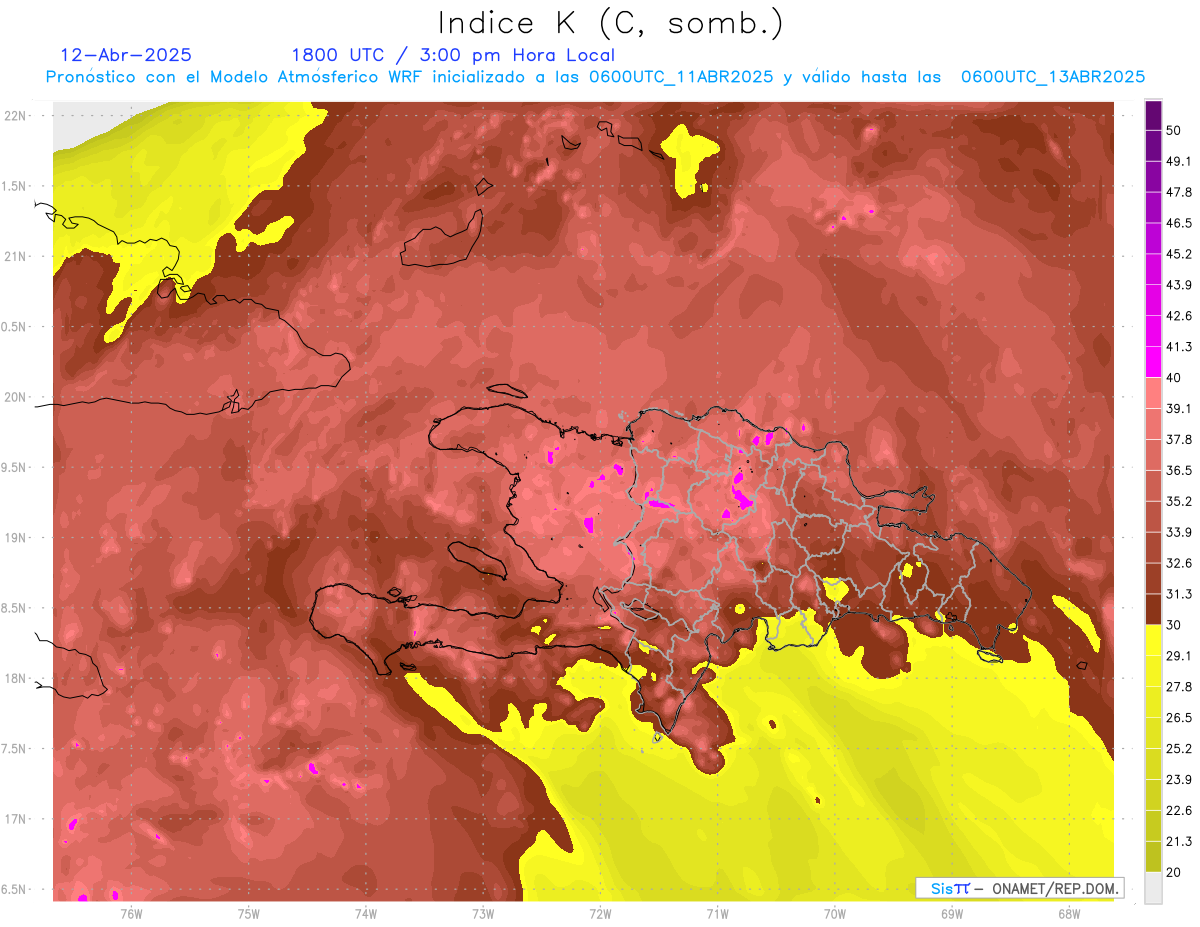Click legend value '36.5'
The width and height of the screenshot is (1200, 927).
(x=1179, y=470)
